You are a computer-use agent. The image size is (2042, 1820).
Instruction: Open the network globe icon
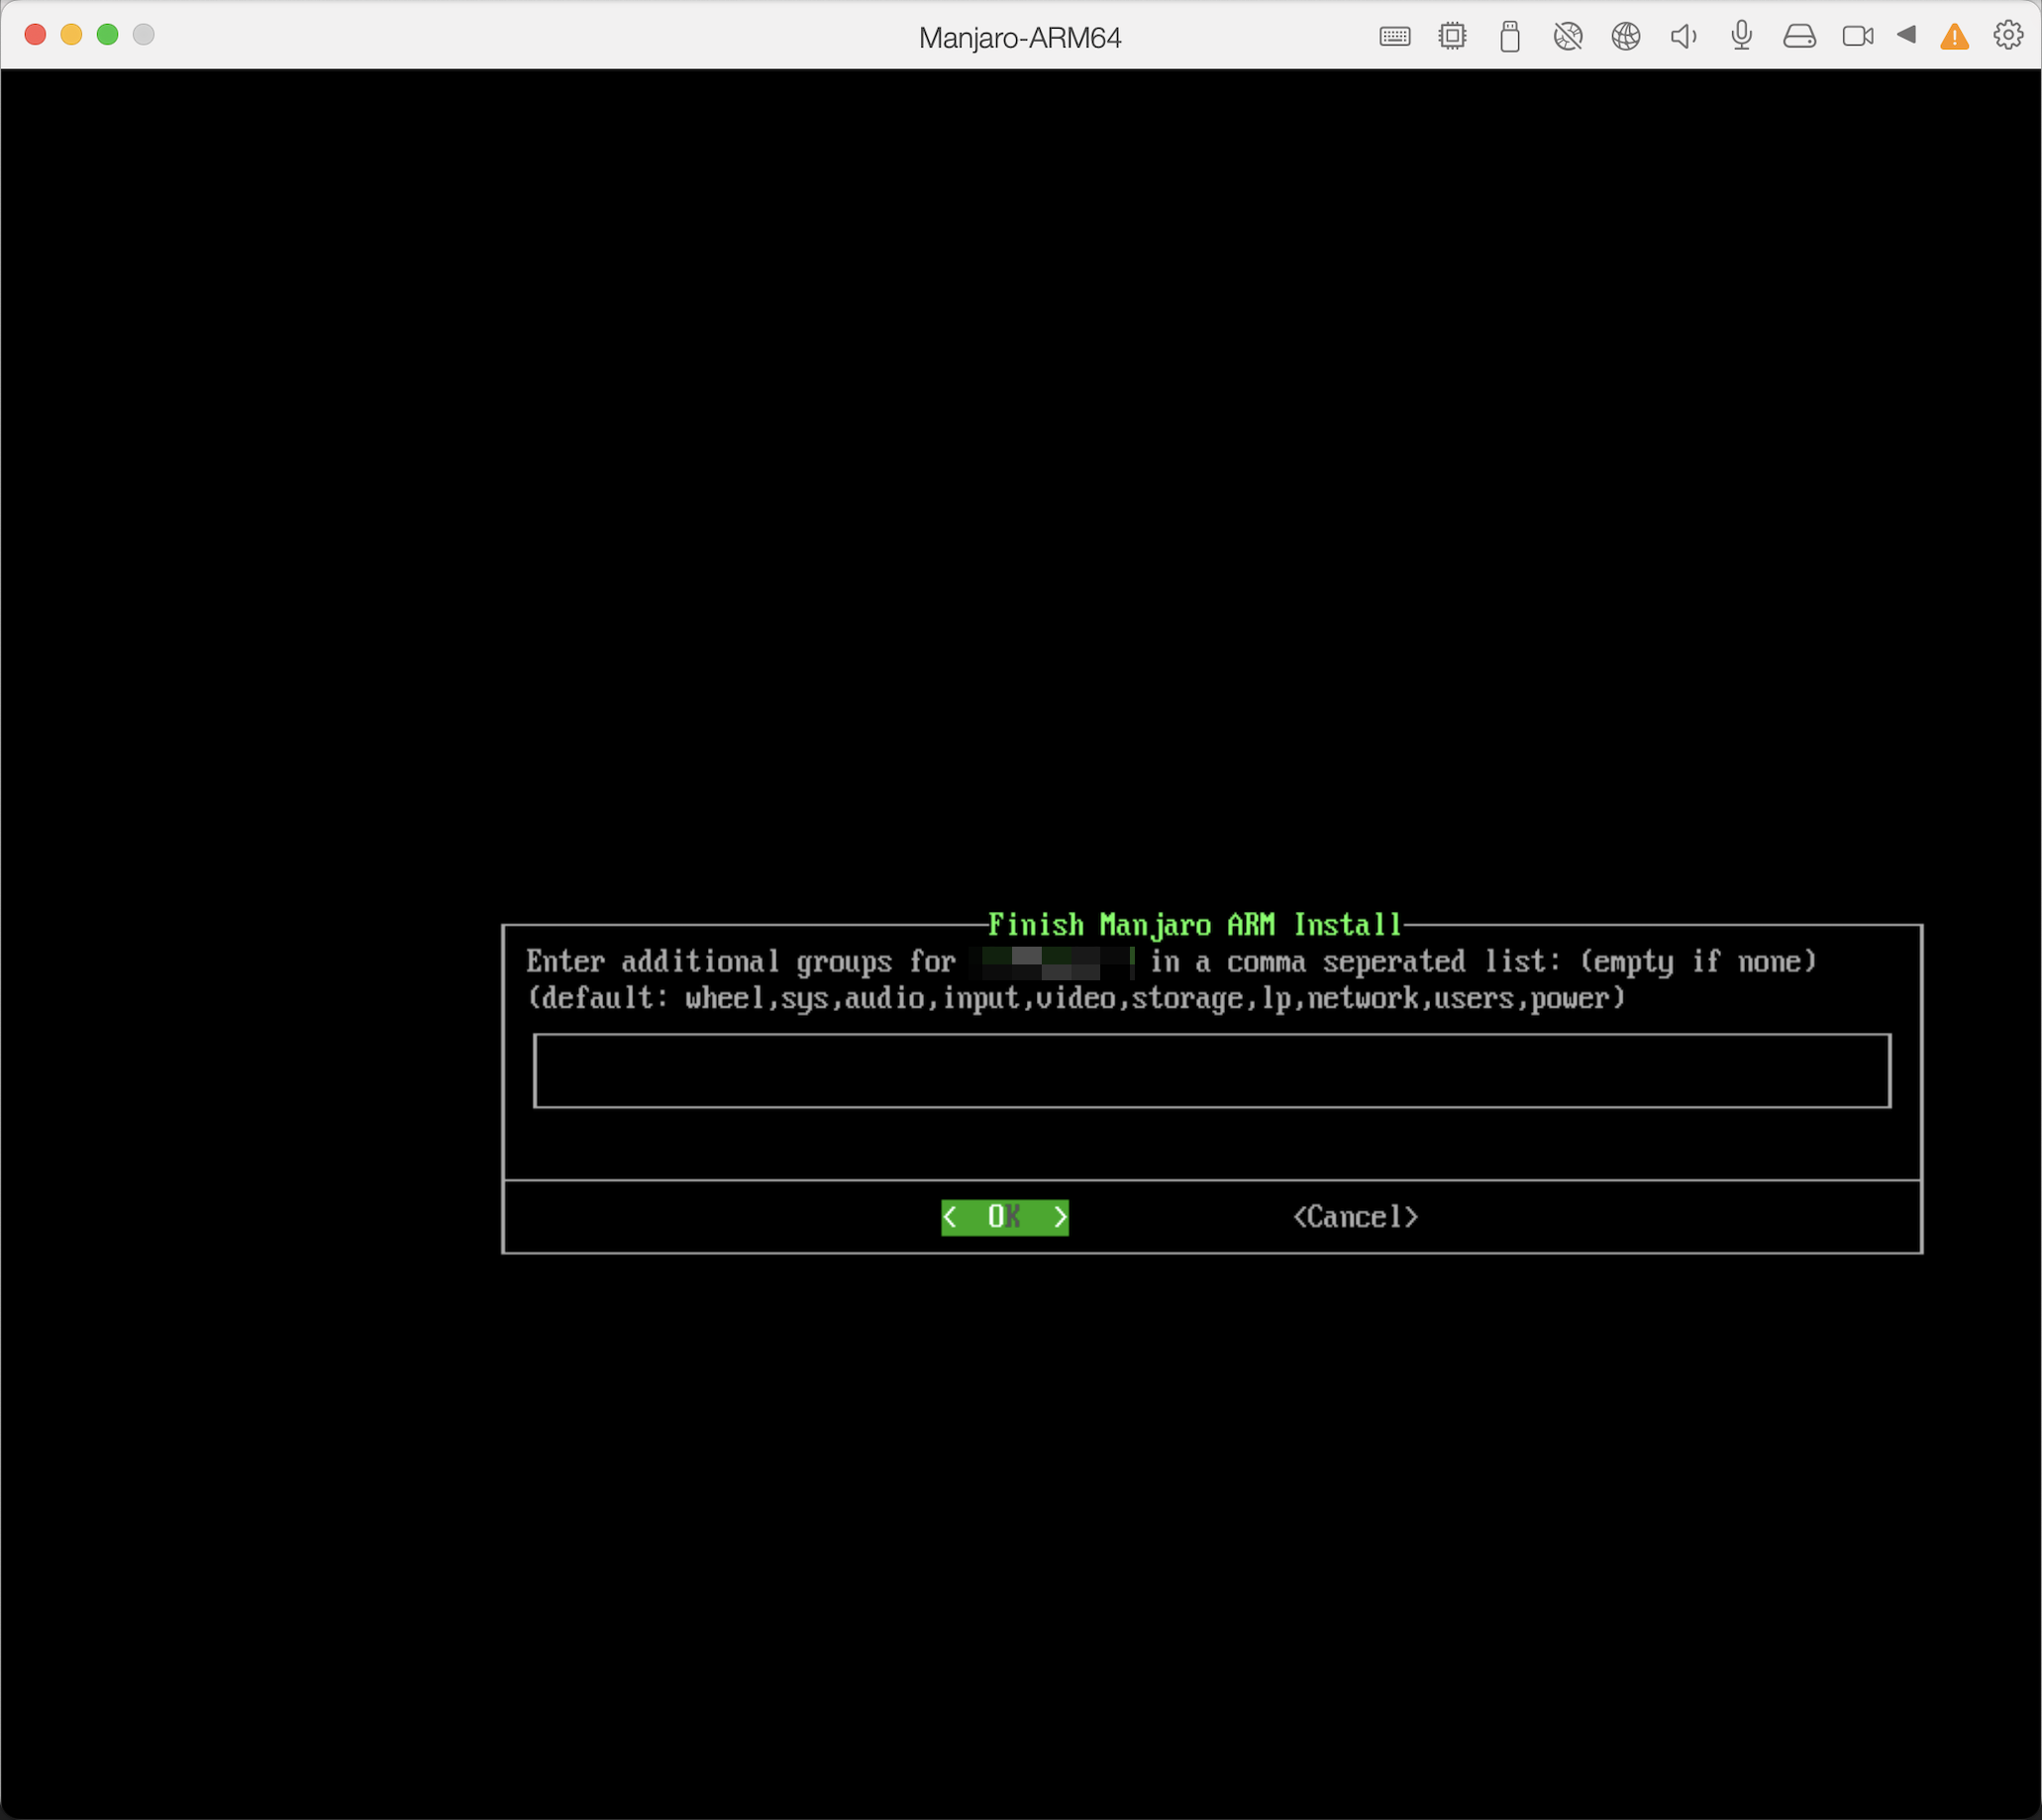tap(1626, 37)
